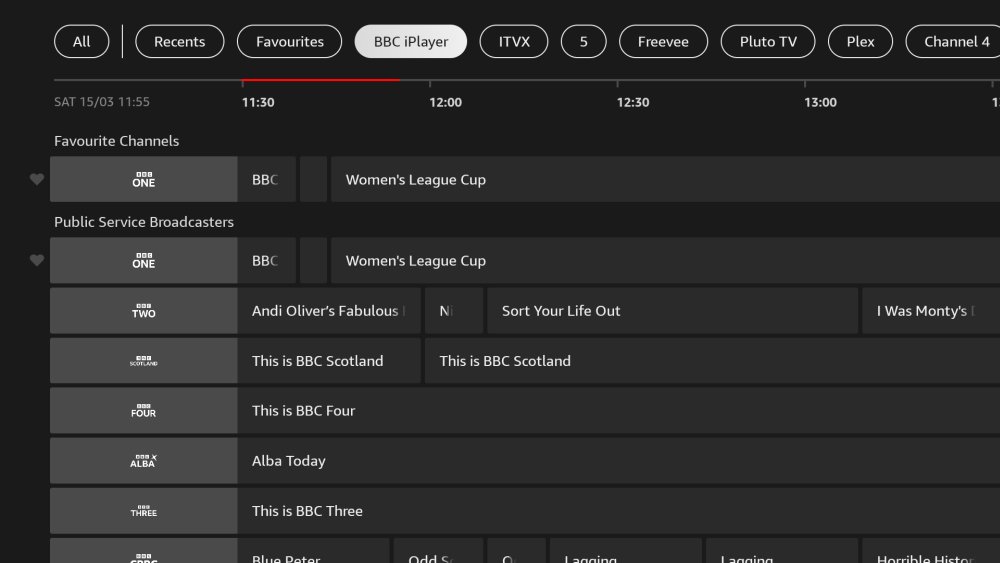Open the Freevee filter

(663, 41)
